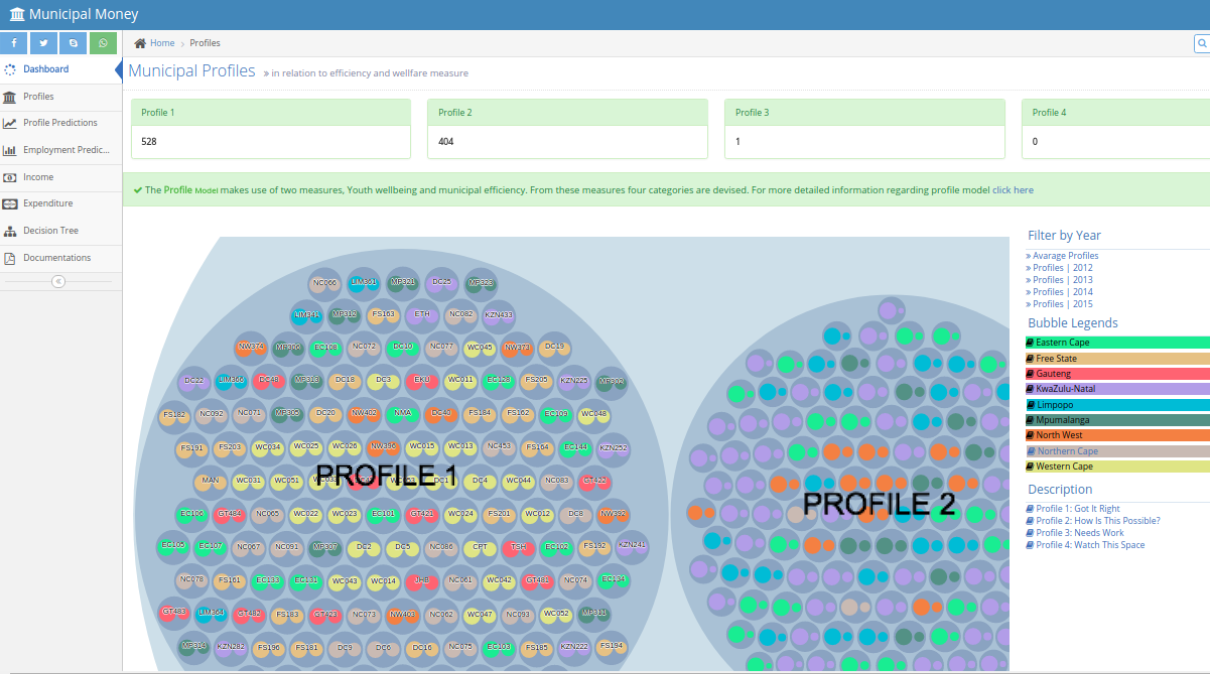Open Profile Predictions in sidebar
This screenshot has height=674, width=1210.
coord(61,123)
